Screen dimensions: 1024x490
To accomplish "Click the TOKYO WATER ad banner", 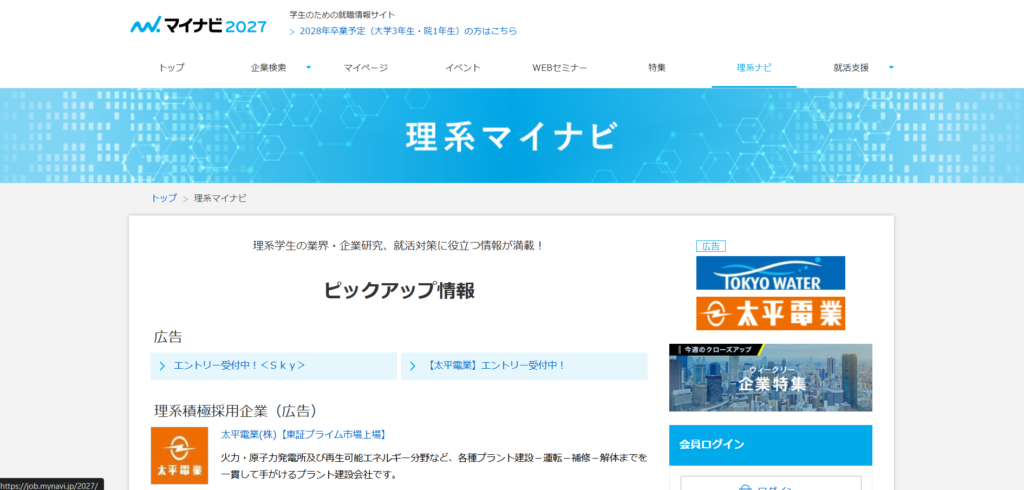I will click(770, 273).
